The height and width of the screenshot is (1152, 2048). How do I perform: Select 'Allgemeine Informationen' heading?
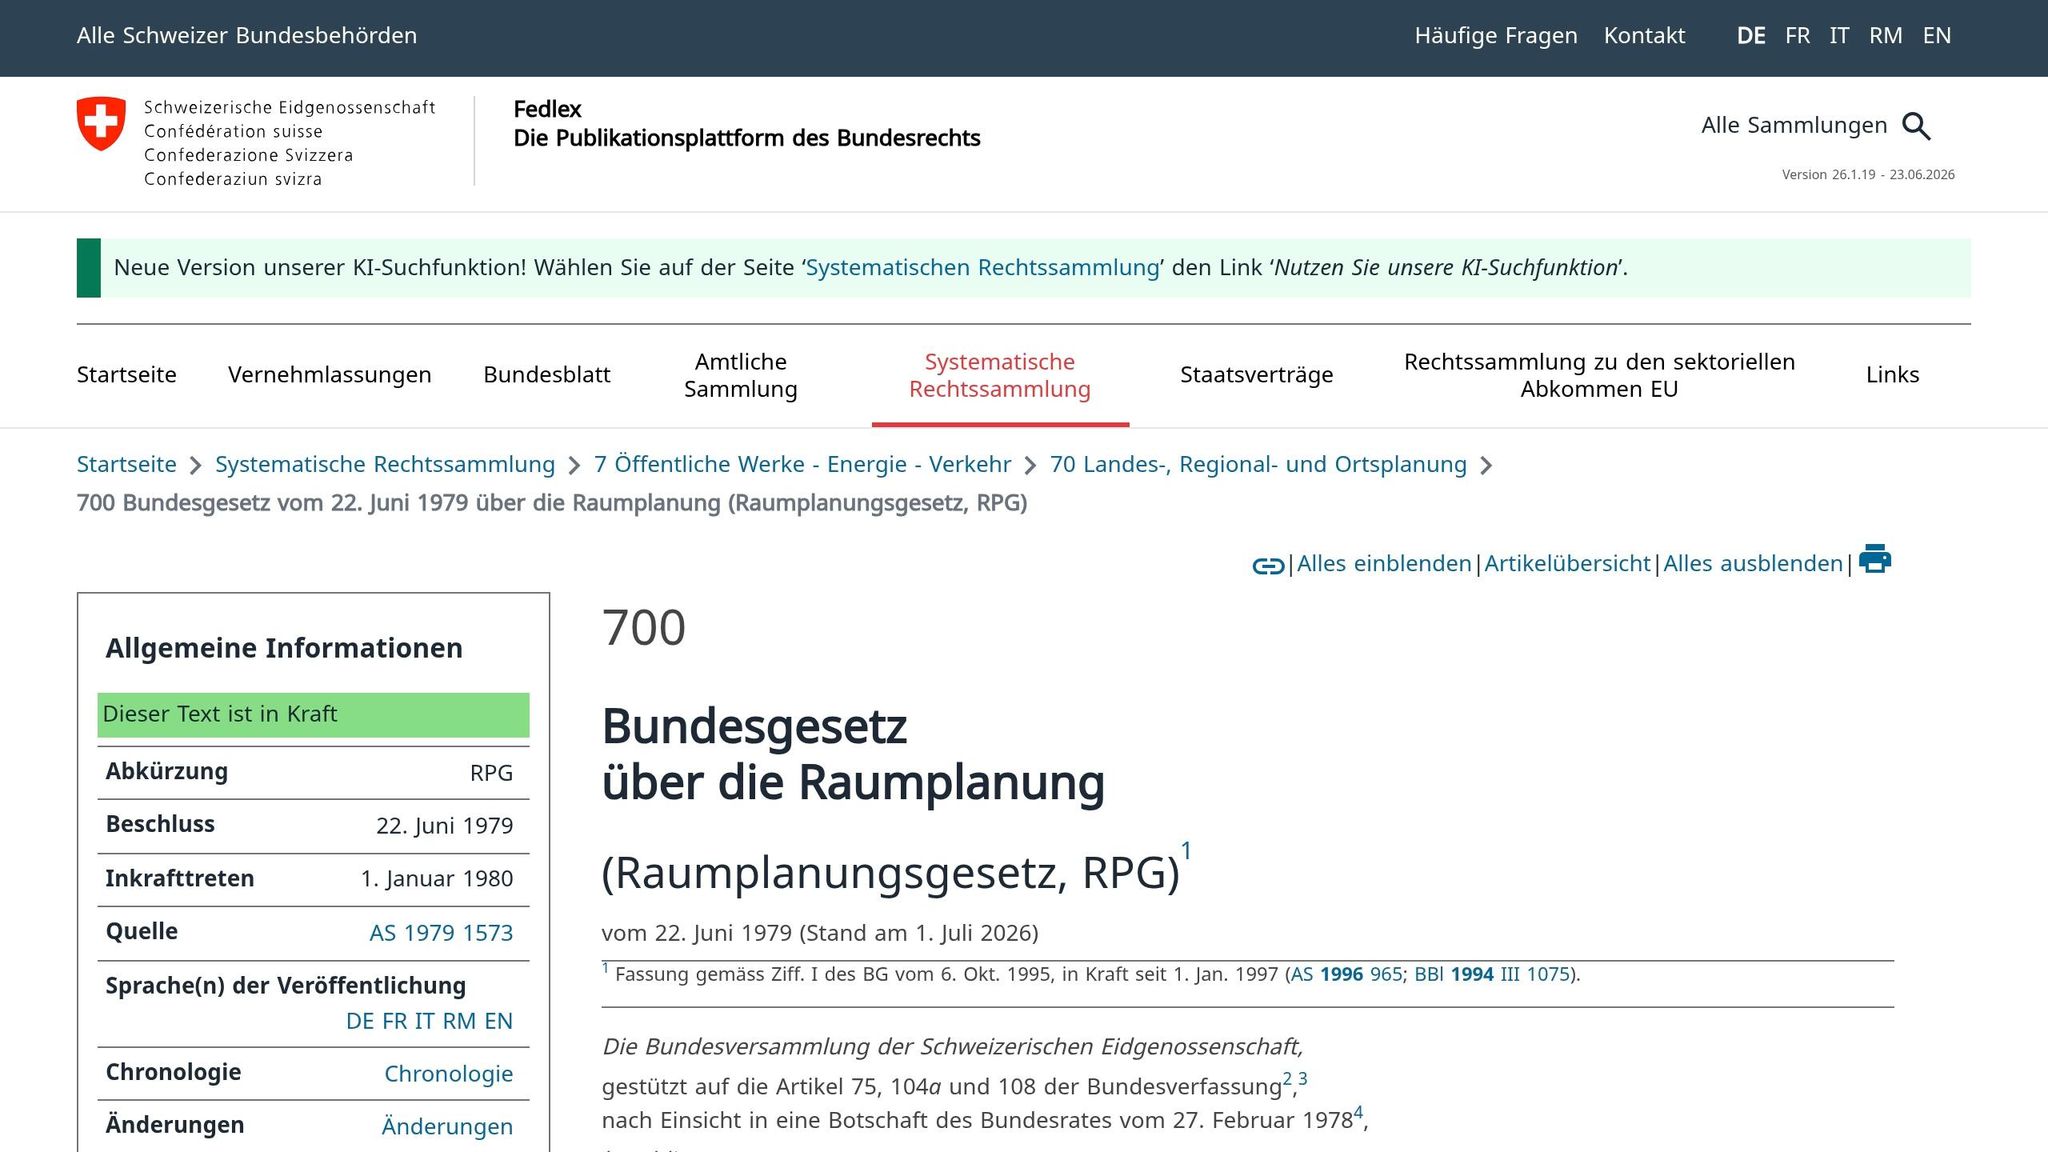[284, 649]
